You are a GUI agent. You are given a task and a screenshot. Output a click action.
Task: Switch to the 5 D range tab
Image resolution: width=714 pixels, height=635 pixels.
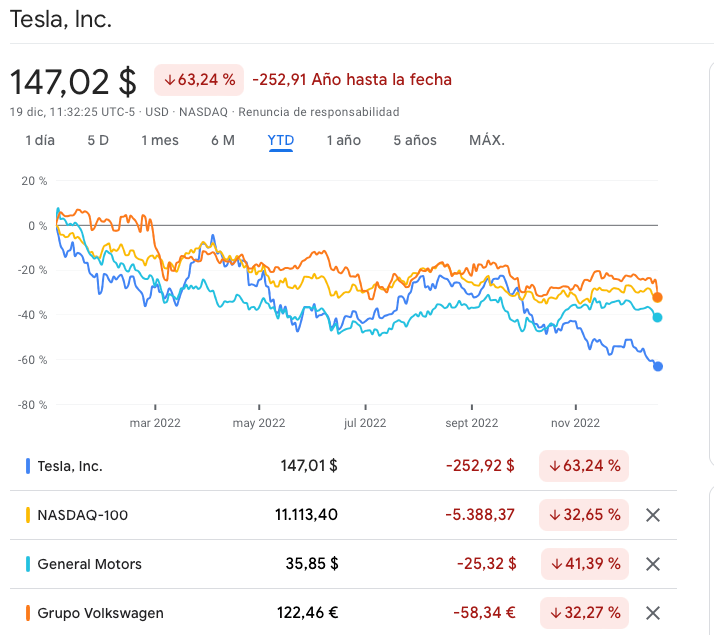click(x=98, y=140)
